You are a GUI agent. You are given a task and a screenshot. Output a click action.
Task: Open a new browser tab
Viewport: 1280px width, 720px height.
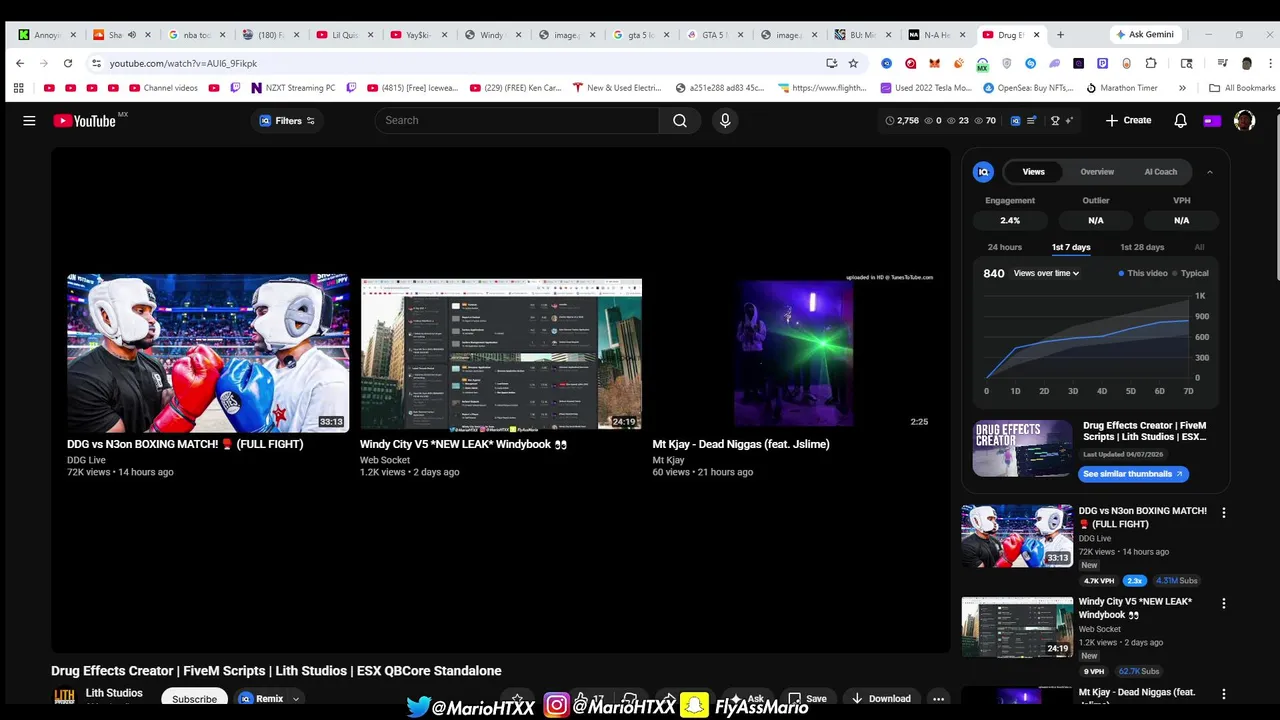[x=1060, y=34]
